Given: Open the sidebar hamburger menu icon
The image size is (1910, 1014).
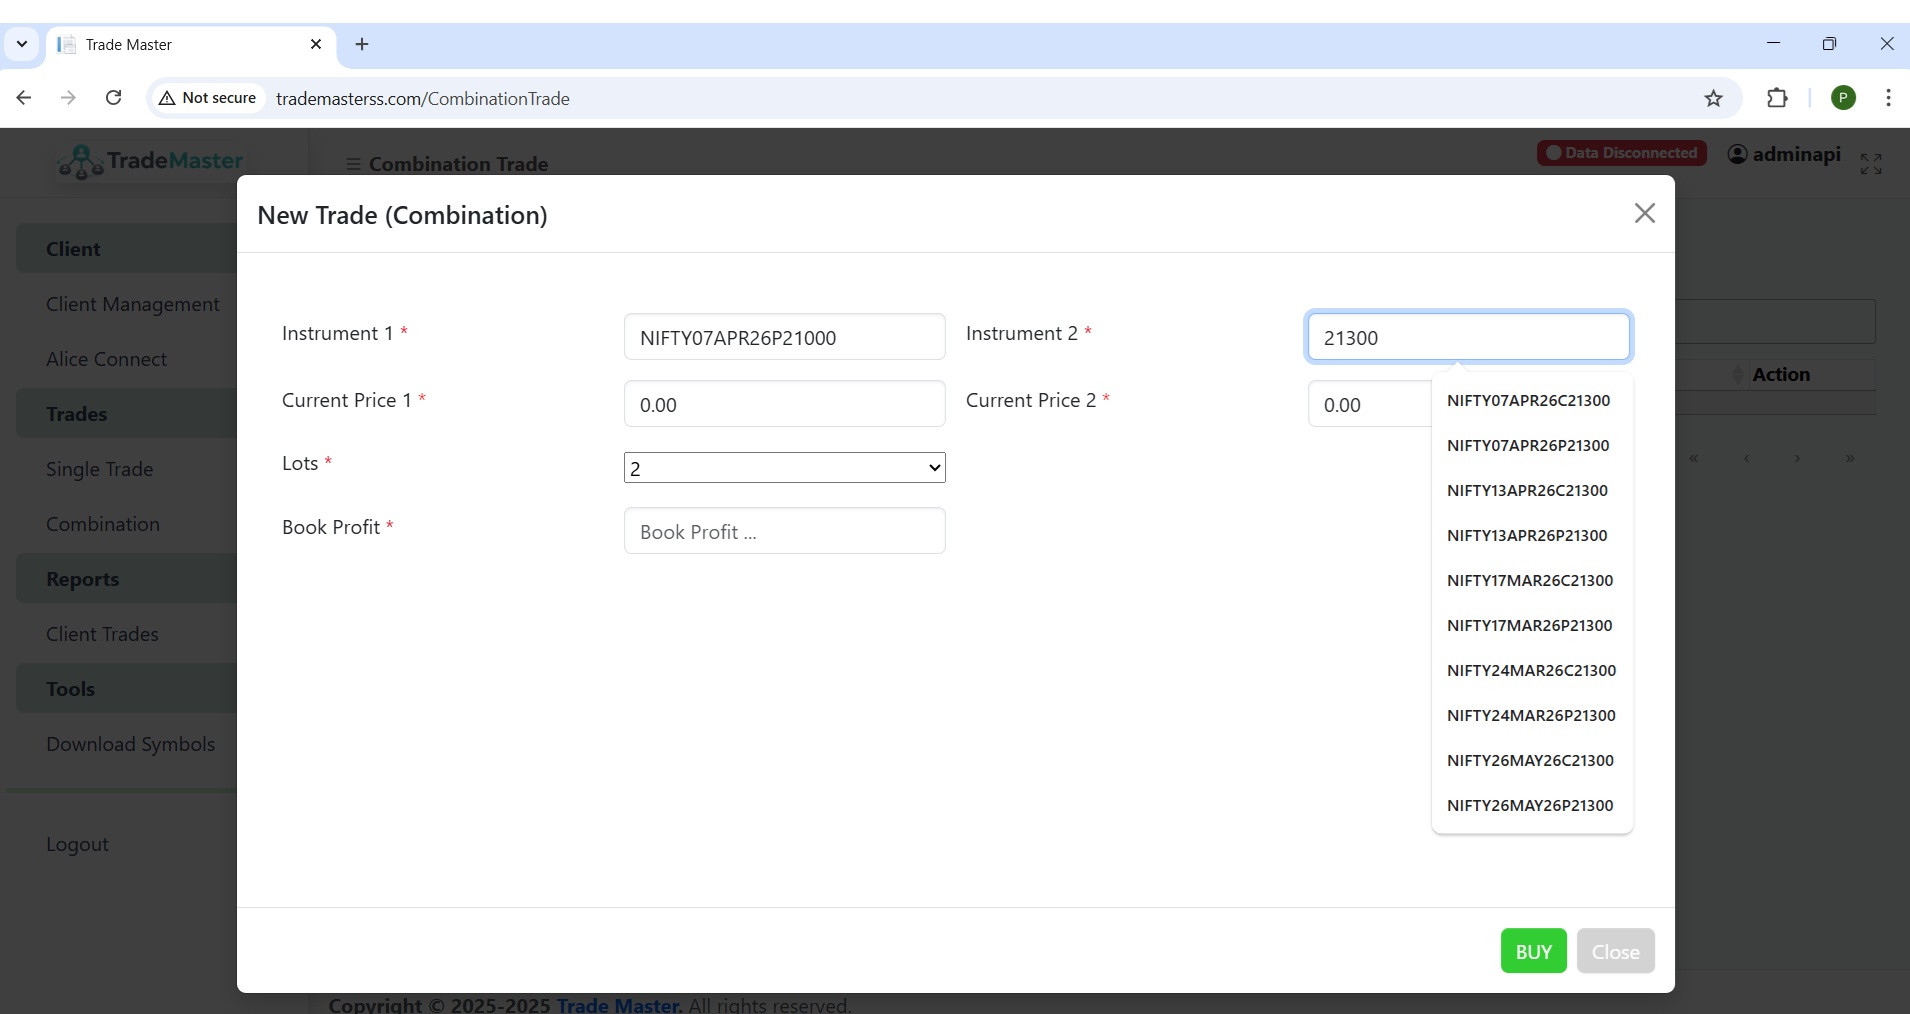Looking at the screenshot, I should [x=353, y=163].
